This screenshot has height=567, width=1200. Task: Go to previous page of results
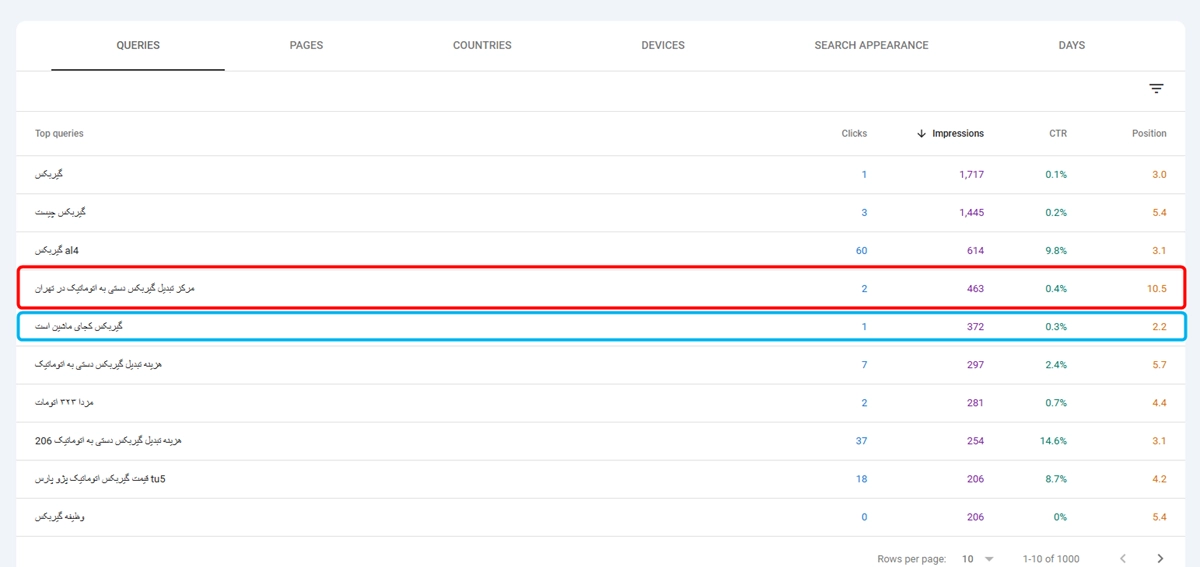[1123, 558]
